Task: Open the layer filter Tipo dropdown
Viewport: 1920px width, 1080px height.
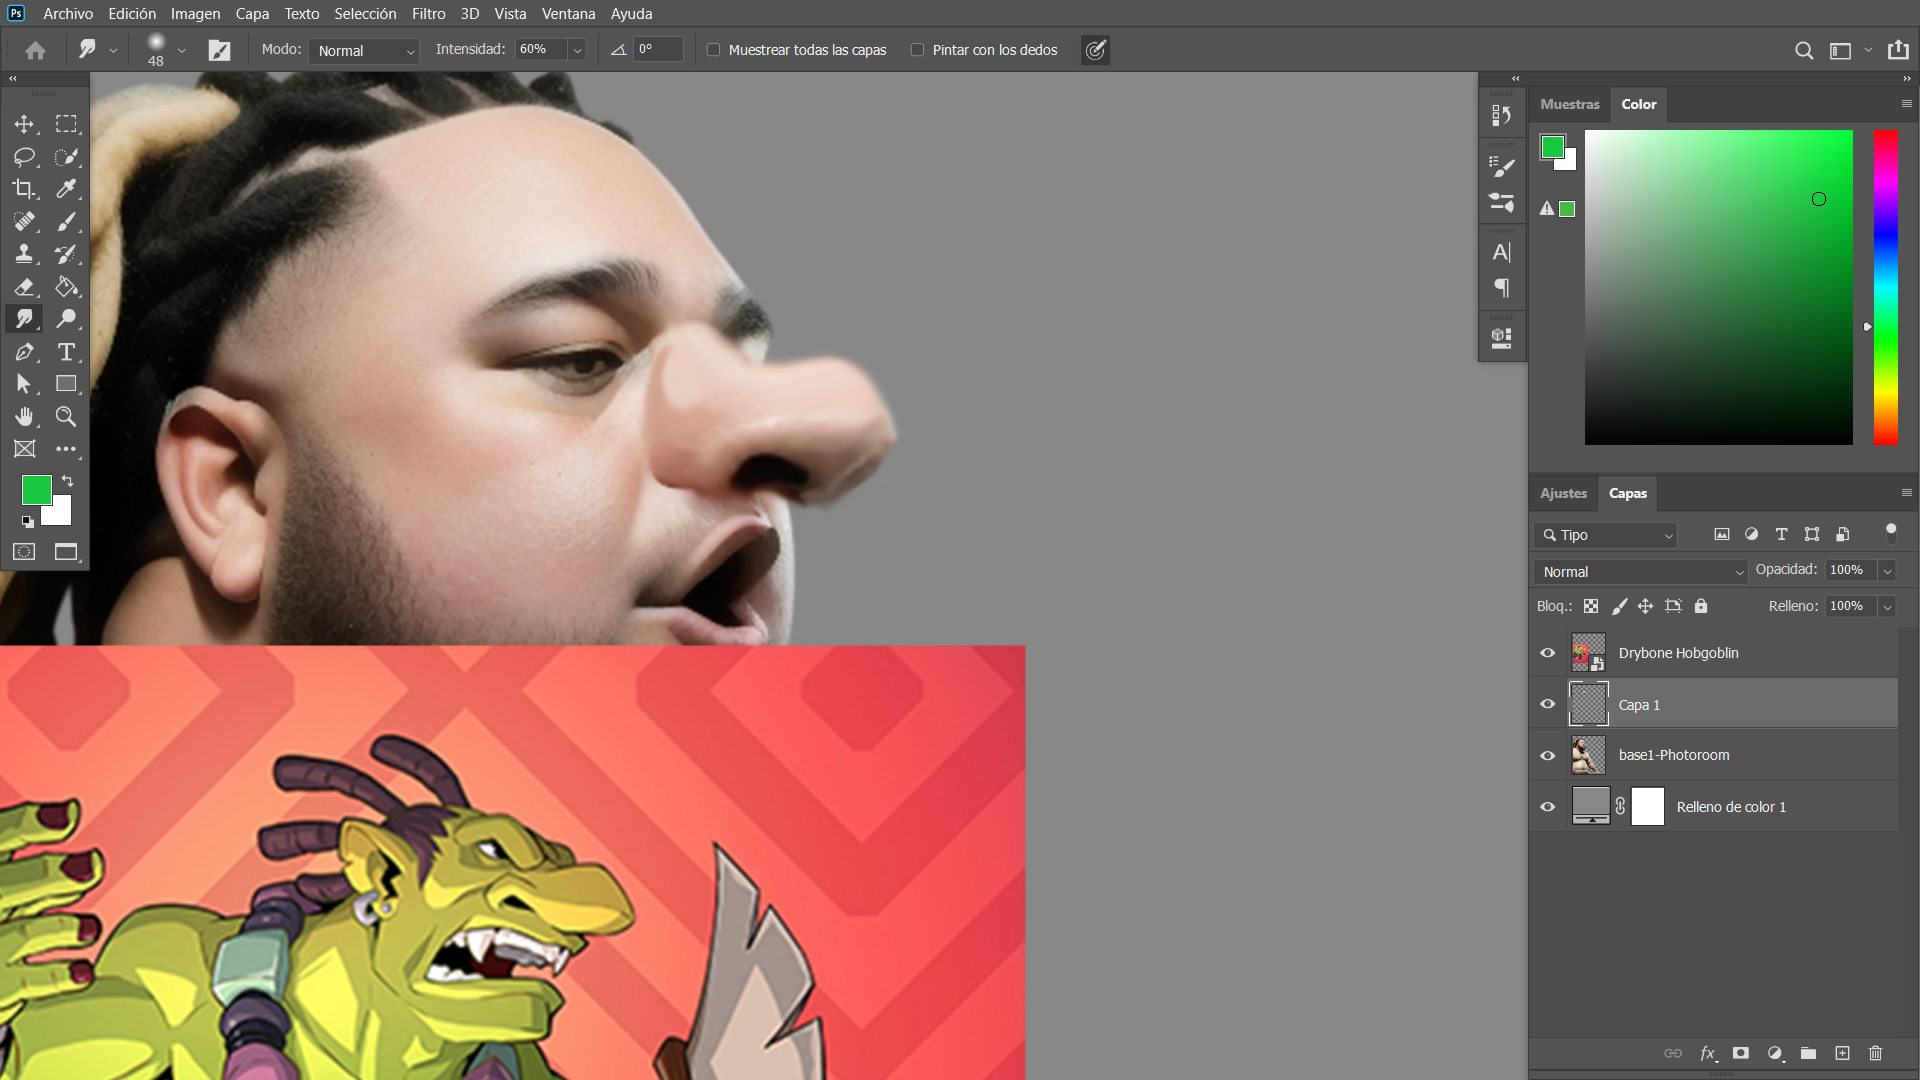Action: pyautogui.click(x=1606, y=535)
